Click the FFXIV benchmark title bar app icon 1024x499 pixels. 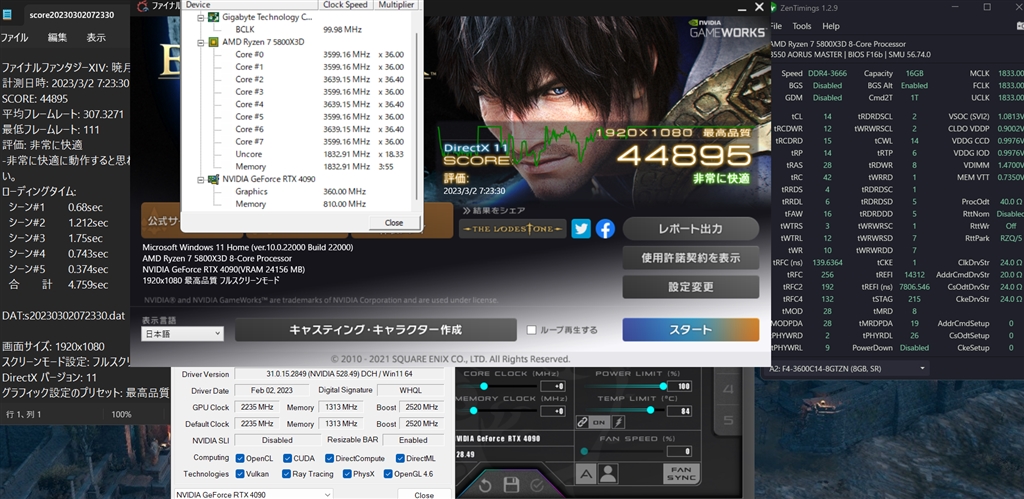tap(142, 7)
